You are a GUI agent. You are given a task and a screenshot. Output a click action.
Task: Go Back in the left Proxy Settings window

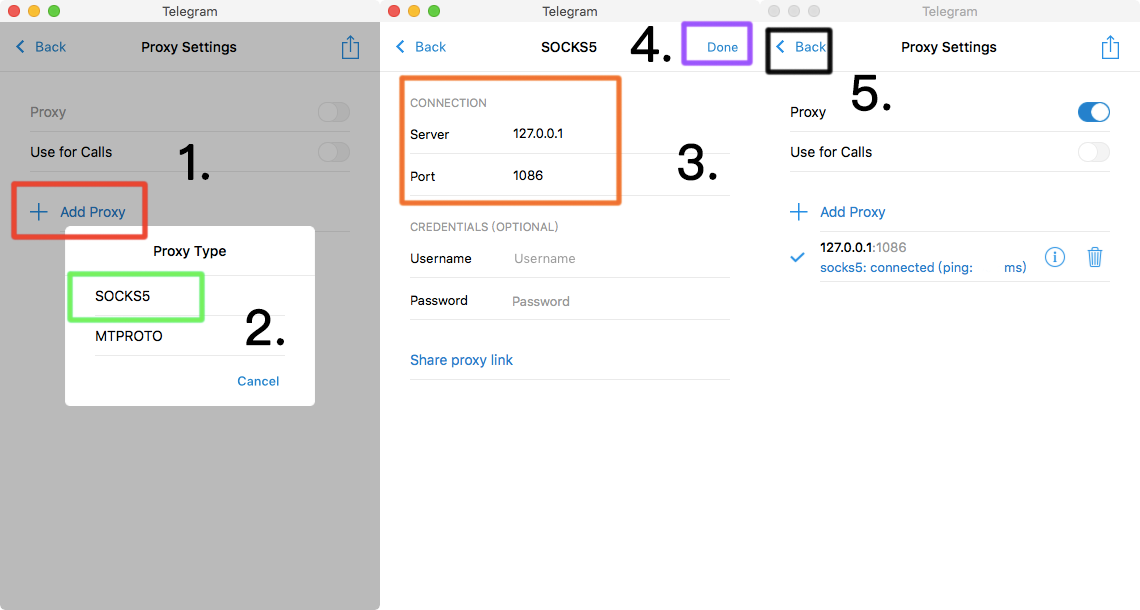click(41, 47)
